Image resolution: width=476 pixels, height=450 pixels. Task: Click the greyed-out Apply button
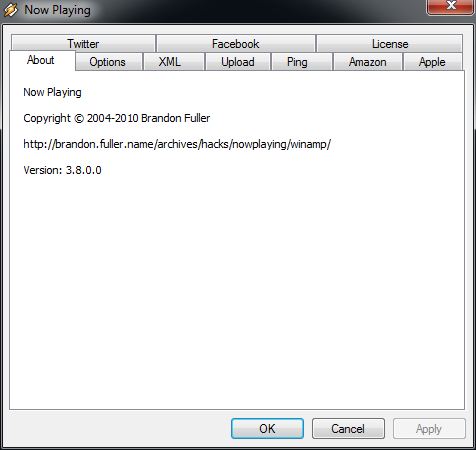coord(429,429)
